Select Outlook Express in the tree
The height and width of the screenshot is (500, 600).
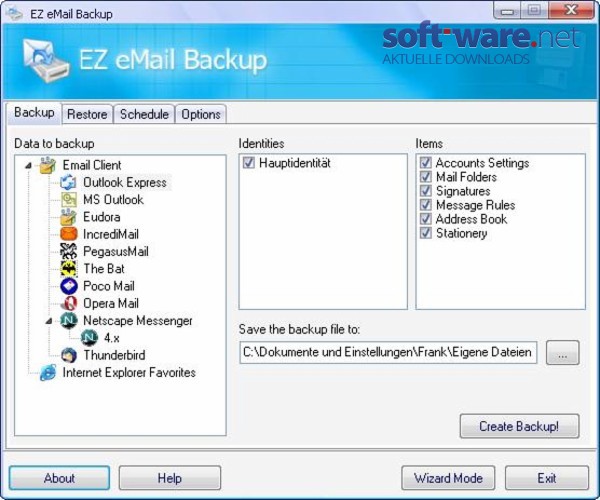pyautogui.click(x=125, y=182)
